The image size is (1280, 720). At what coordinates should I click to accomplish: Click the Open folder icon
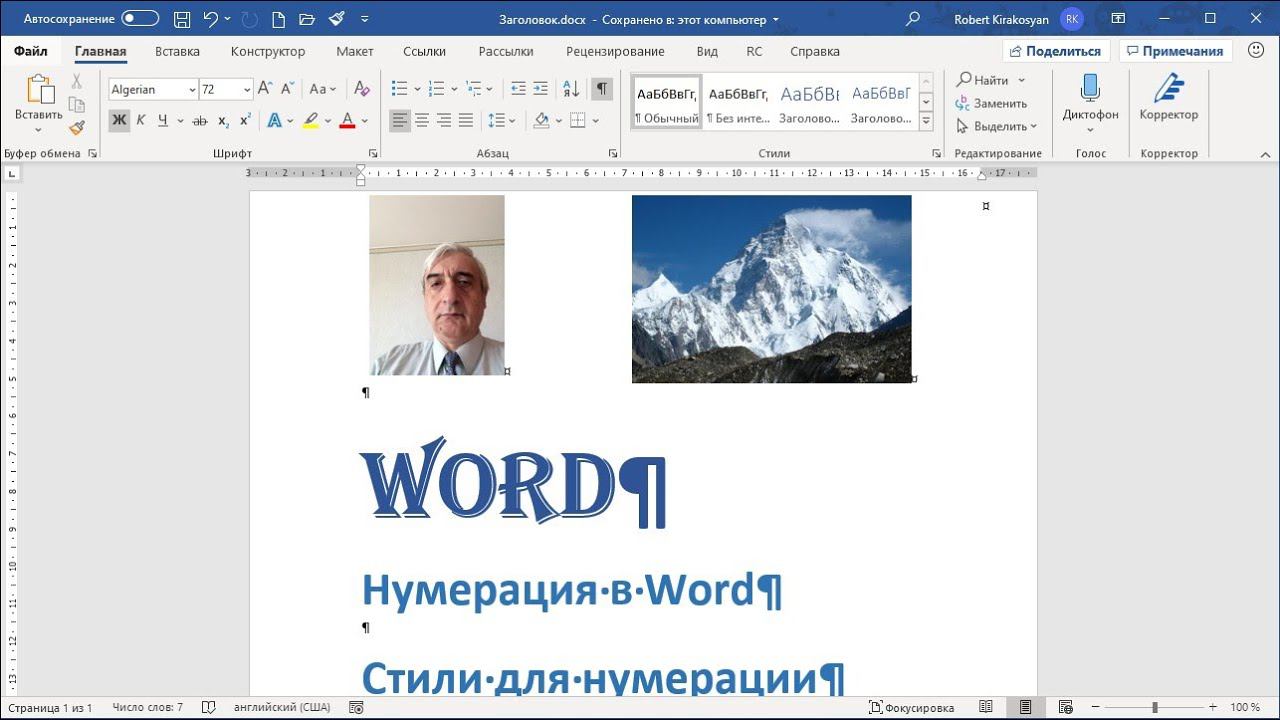pyautogui.click(x=307, y=19)
